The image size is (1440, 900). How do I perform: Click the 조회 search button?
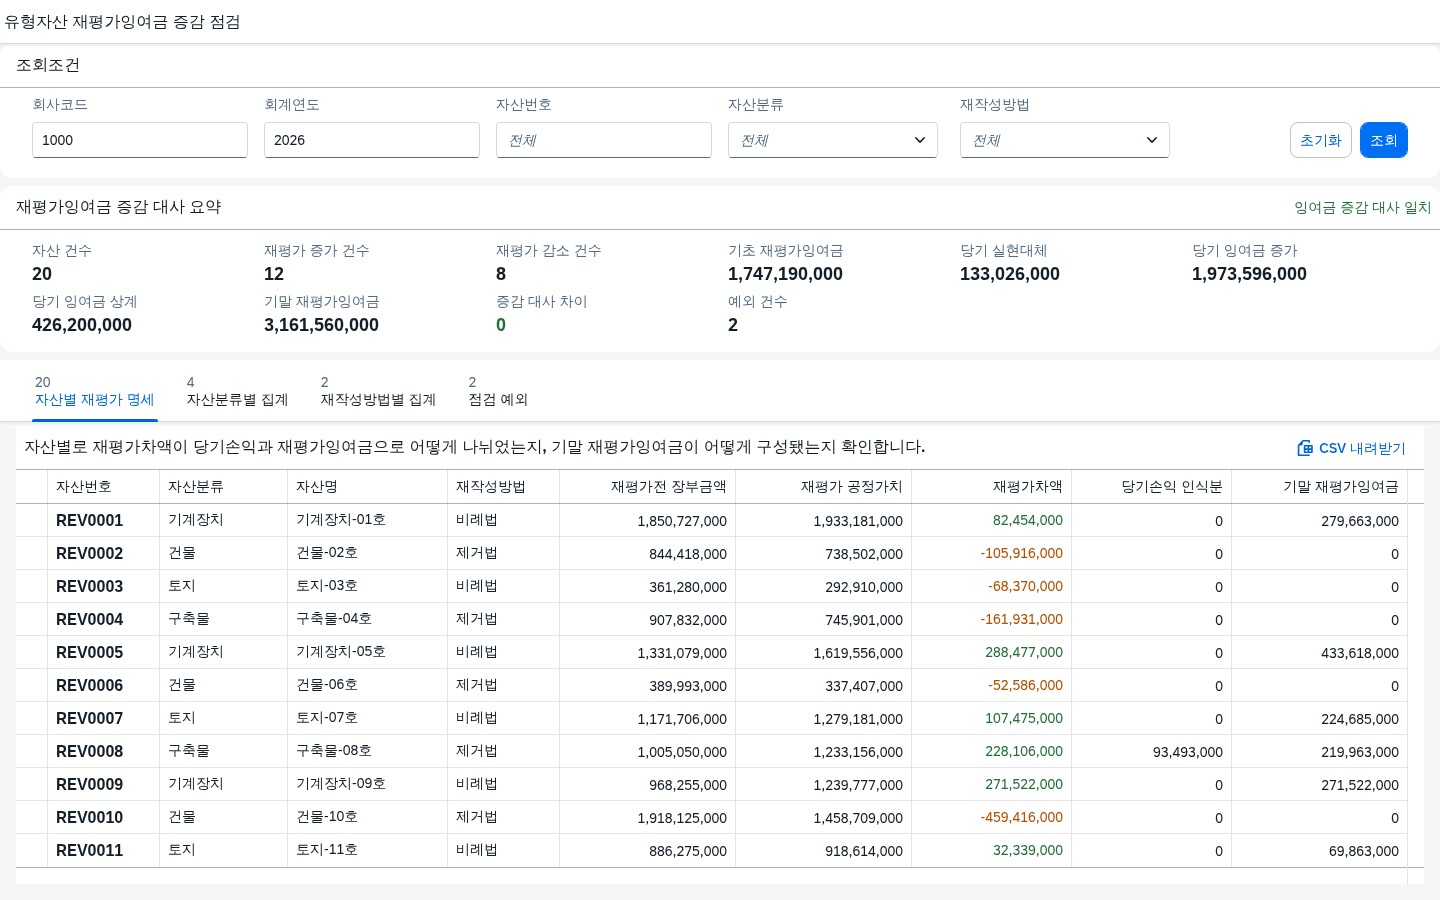(x=1384, y=140)
